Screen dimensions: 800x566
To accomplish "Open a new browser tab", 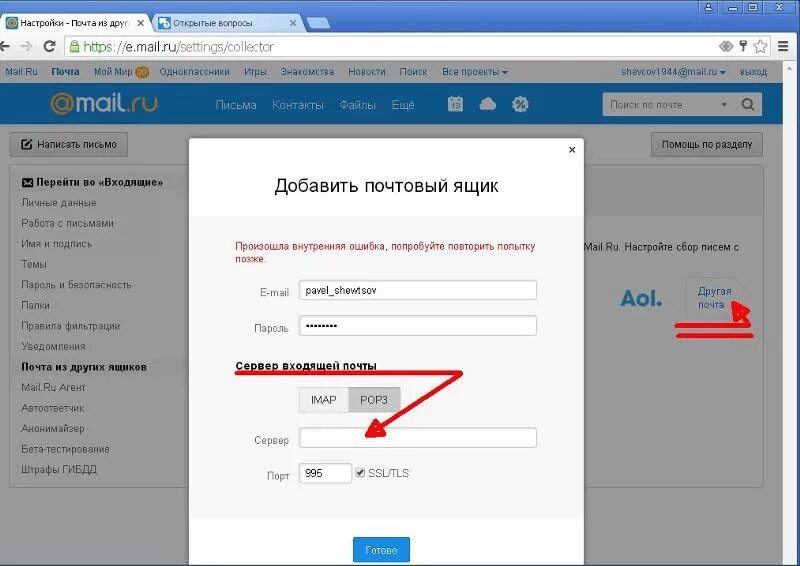I will click(318, 23).
